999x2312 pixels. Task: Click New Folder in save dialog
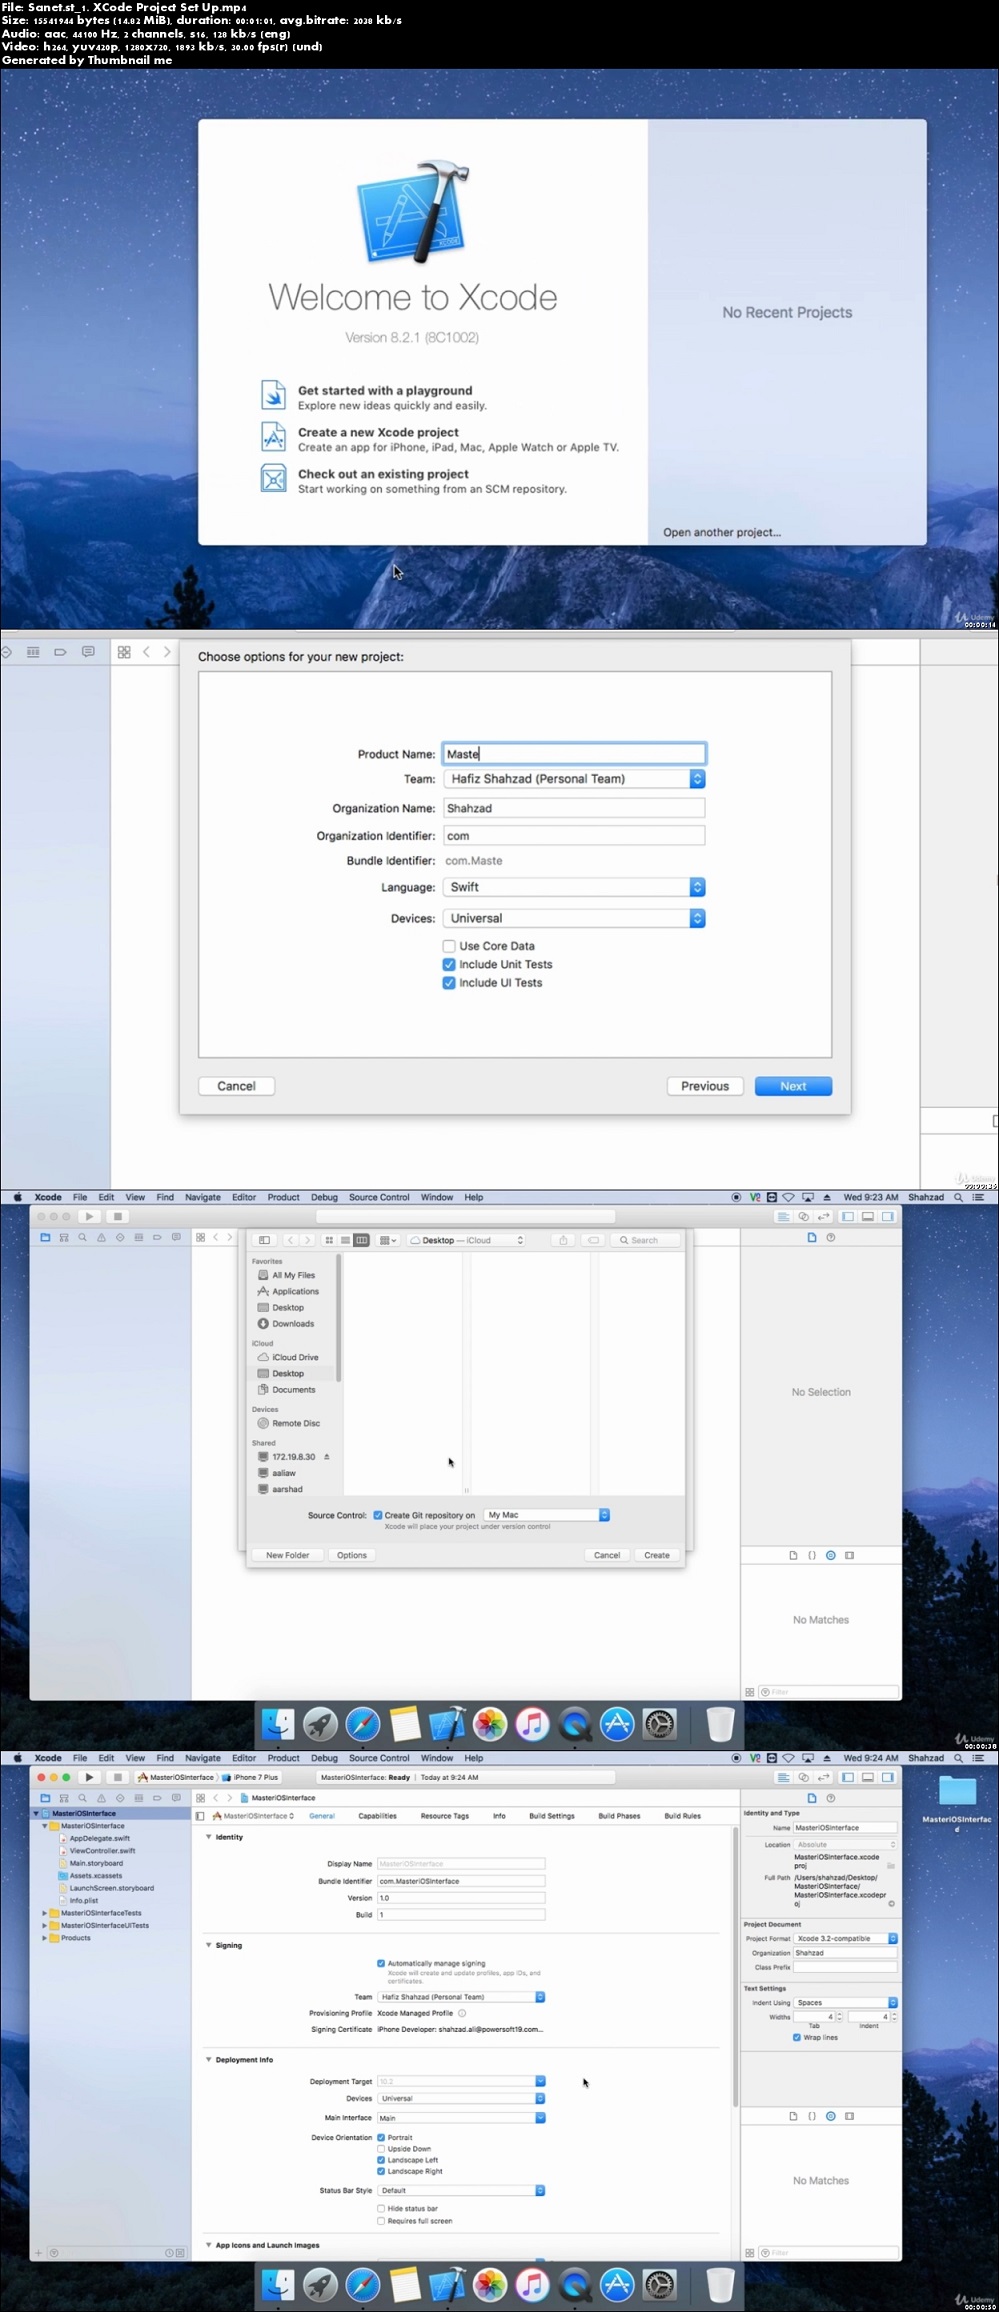point(287,1555)
